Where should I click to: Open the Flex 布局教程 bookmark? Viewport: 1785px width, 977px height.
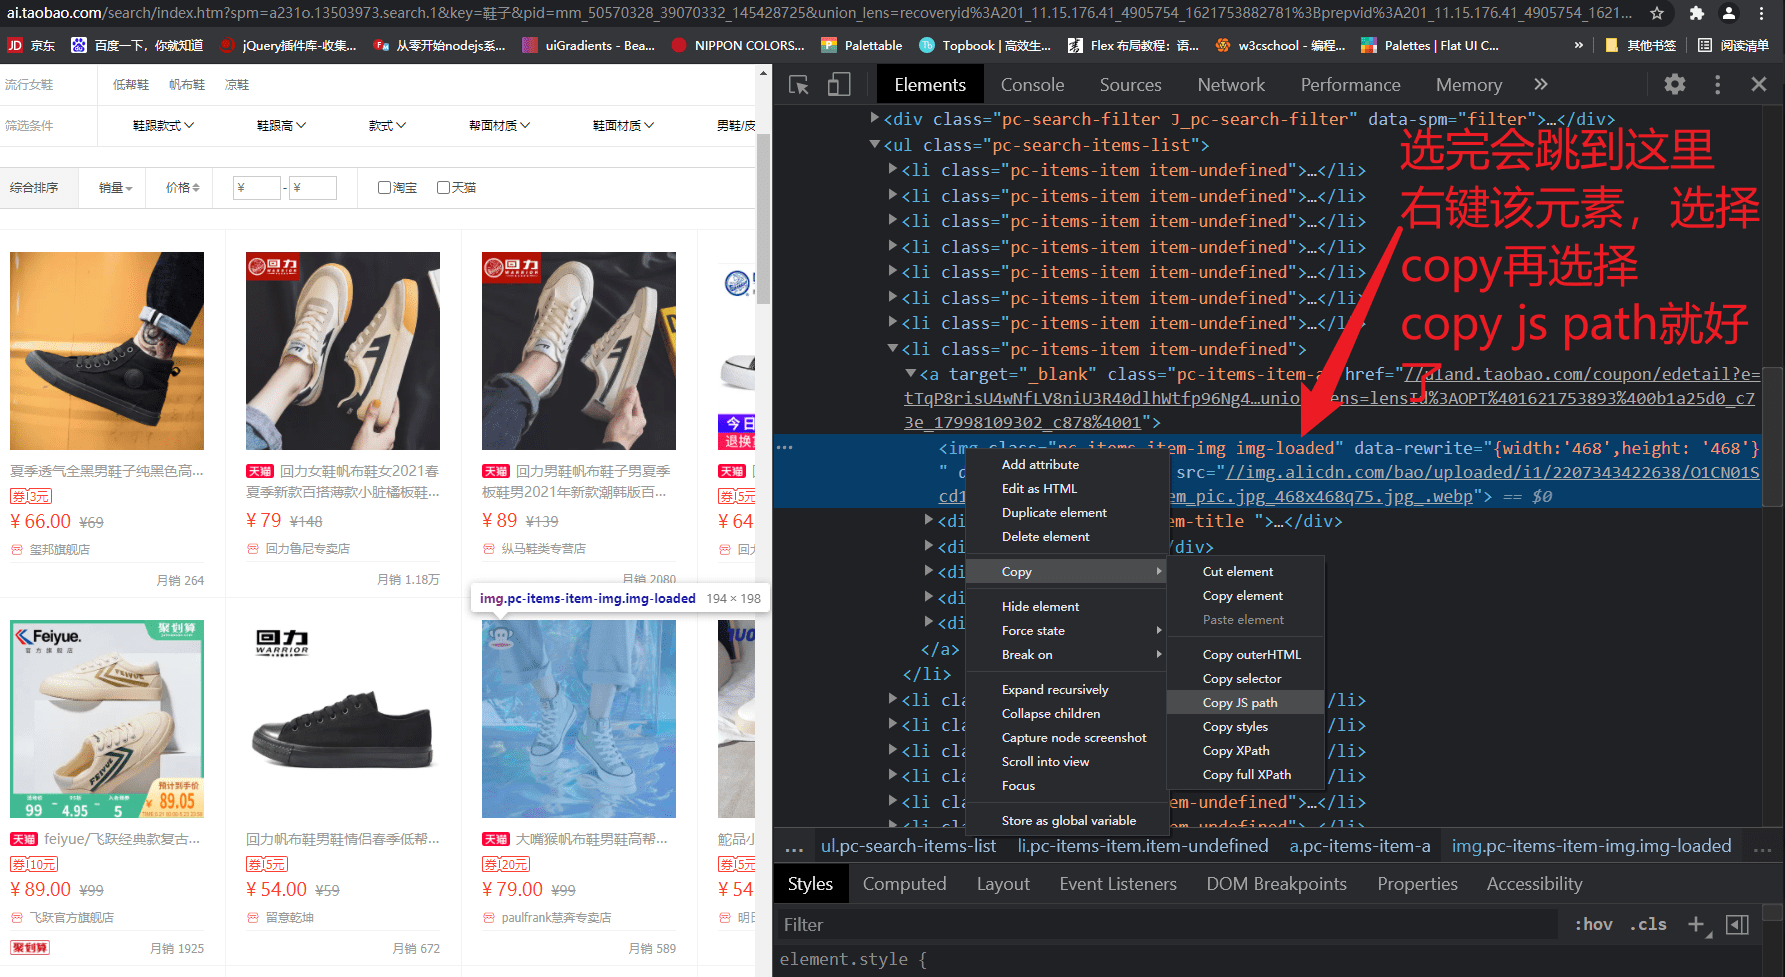(1133, 45)
